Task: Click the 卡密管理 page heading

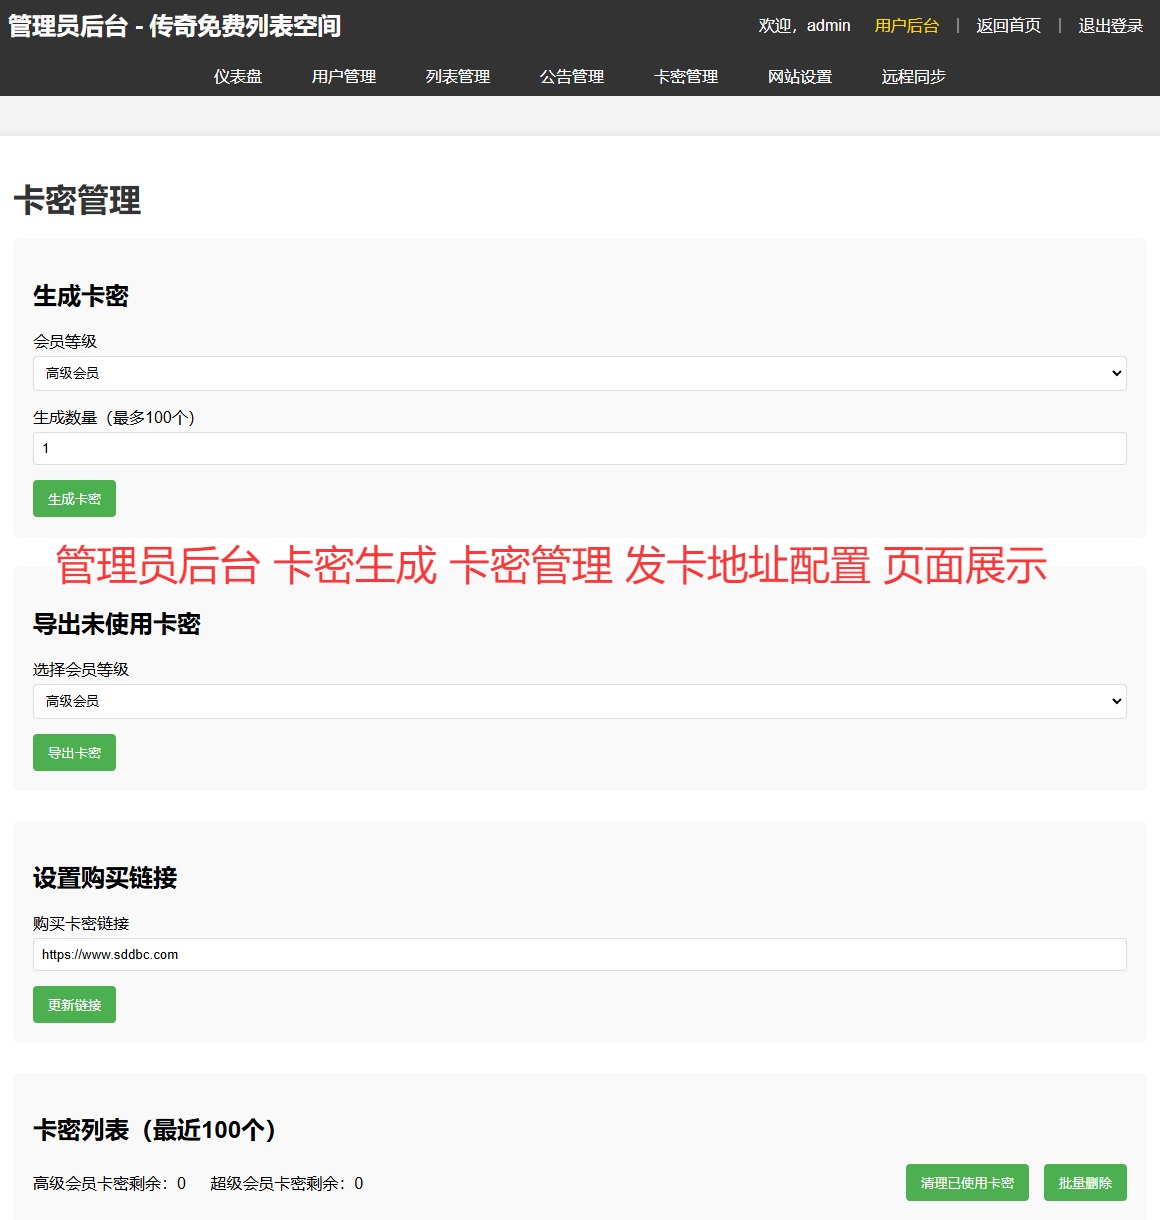Action: tap(77, 200)
